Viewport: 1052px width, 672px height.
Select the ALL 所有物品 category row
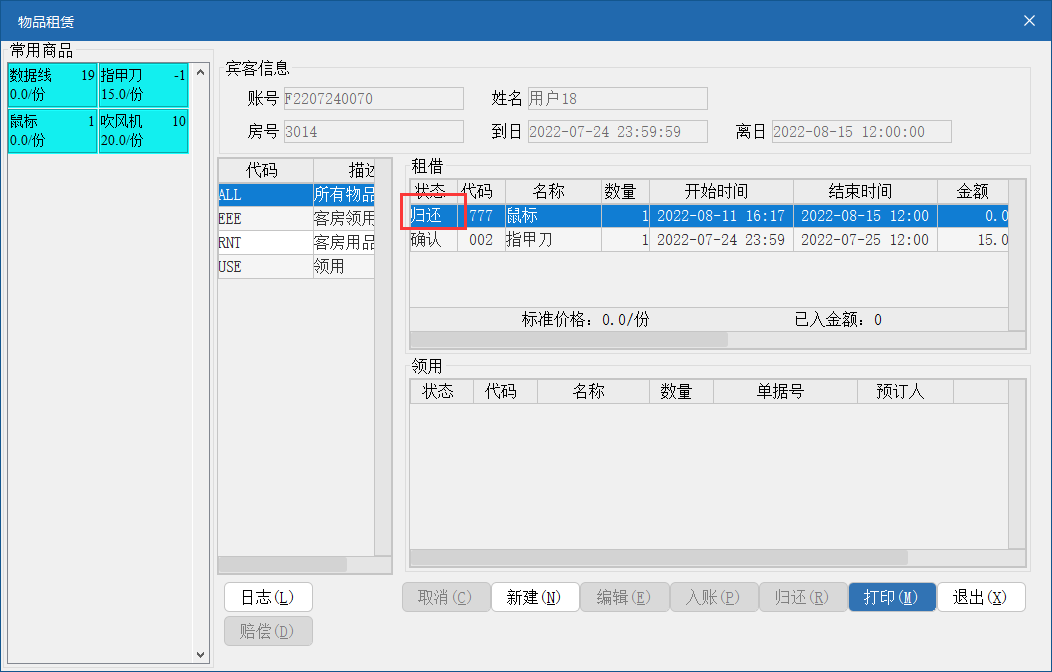click(x=296, y=194)
